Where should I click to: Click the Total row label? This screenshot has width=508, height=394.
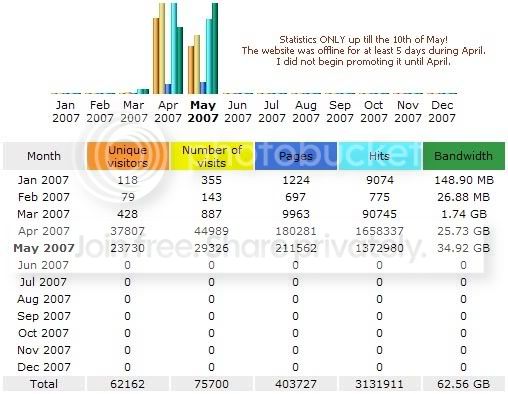coord(44,384)
